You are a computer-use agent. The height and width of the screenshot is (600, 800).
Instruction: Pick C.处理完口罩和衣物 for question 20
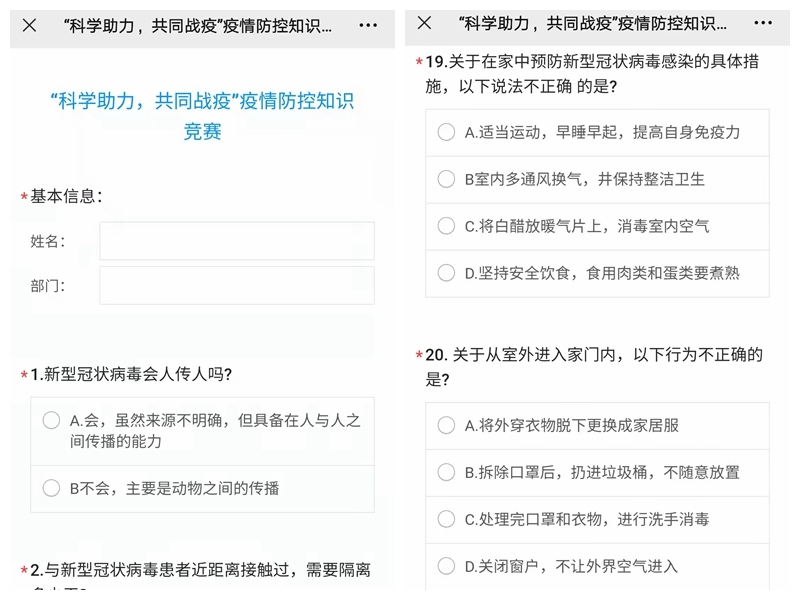pos(447,519)
